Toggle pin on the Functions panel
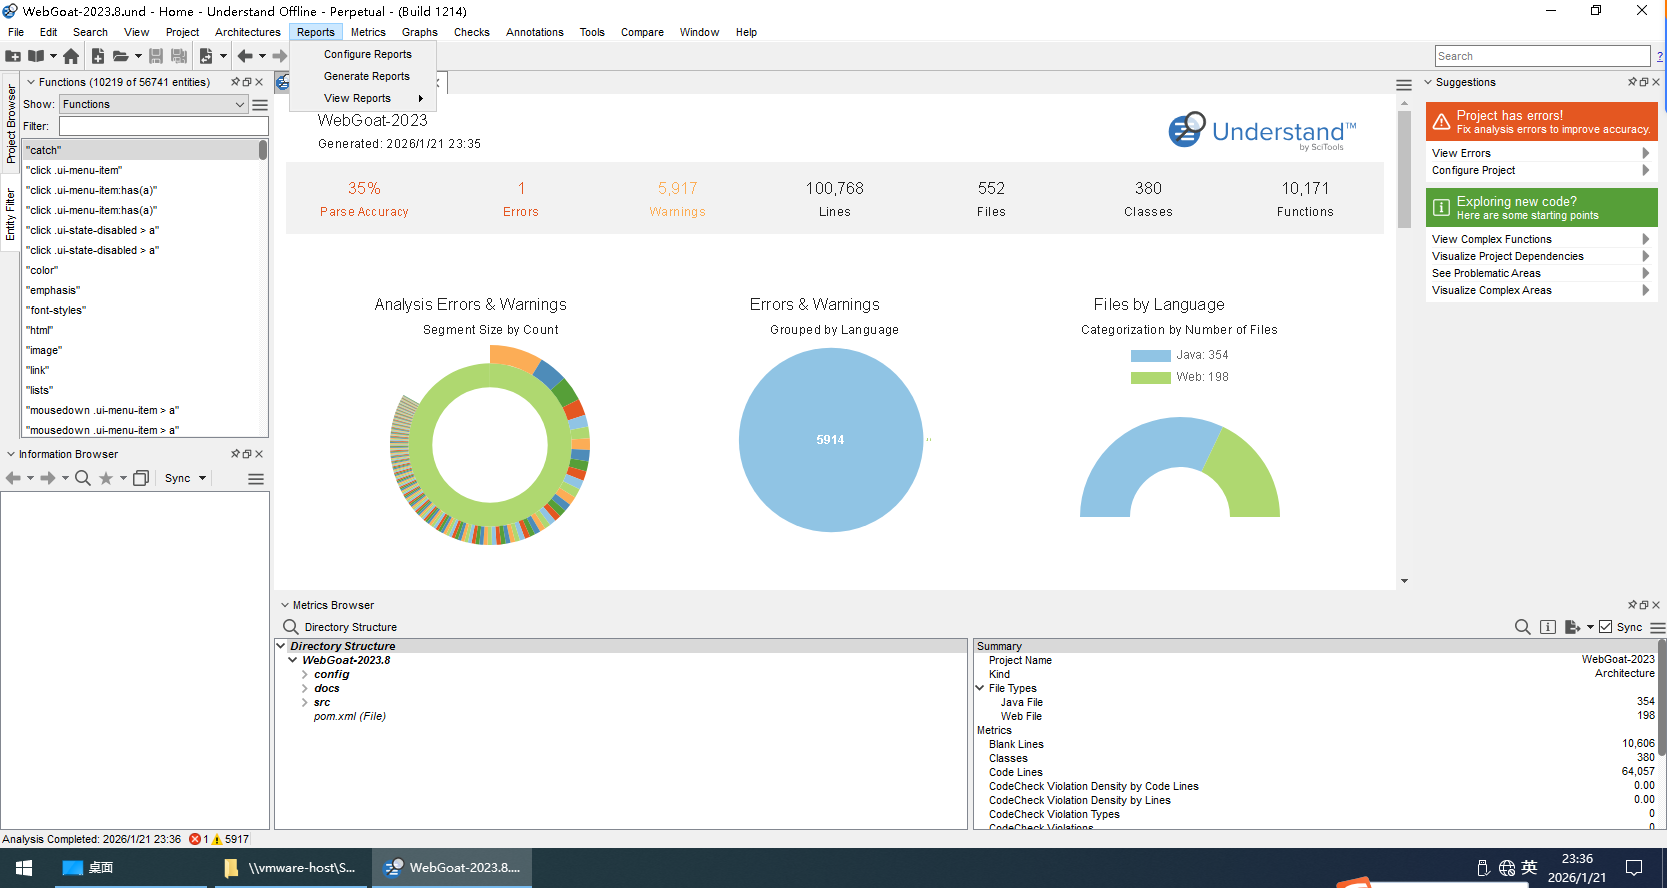 pyautogui.click(x=235, y=82)
